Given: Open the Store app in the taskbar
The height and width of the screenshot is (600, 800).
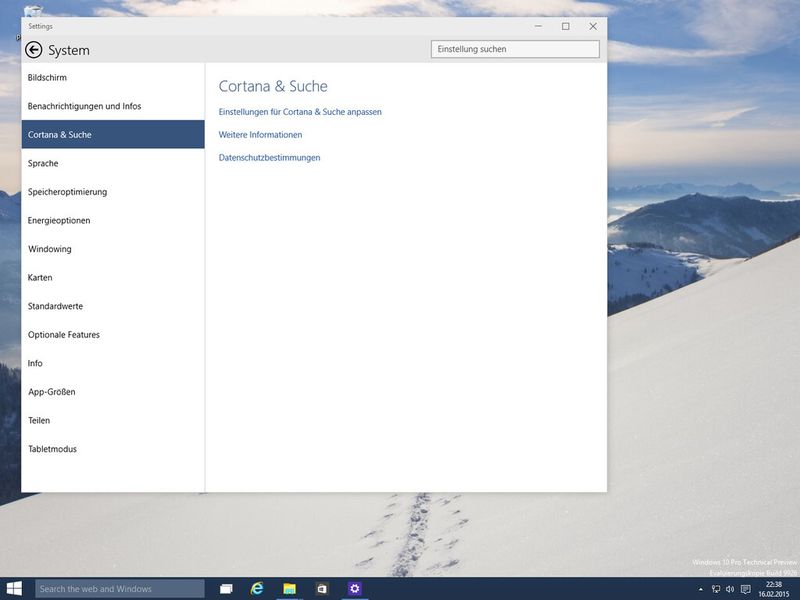Looking at the screenshot, I should point(322,589).
